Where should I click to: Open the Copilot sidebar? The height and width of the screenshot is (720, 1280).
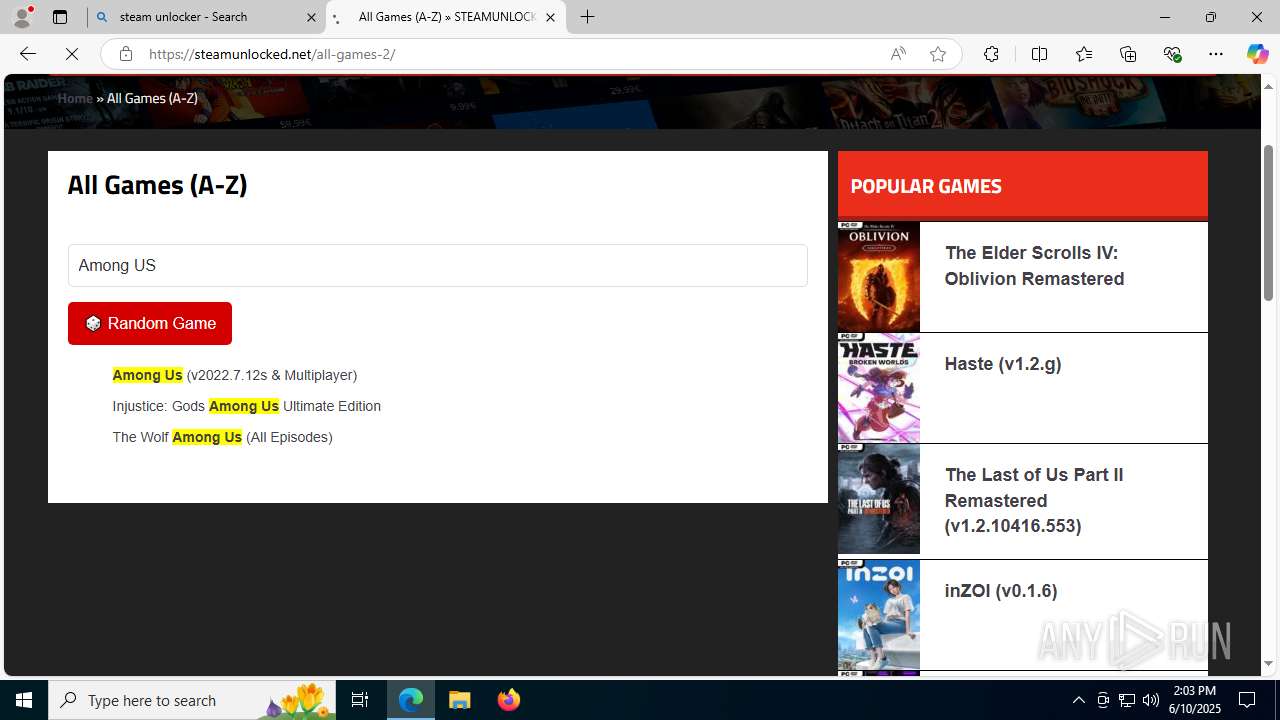pos(1257,54)
